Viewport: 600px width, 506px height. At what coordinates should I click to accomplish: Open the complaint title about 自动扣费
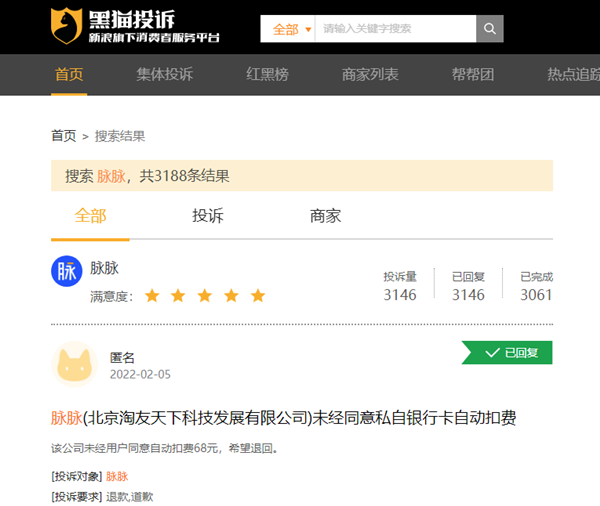[283, 418]
